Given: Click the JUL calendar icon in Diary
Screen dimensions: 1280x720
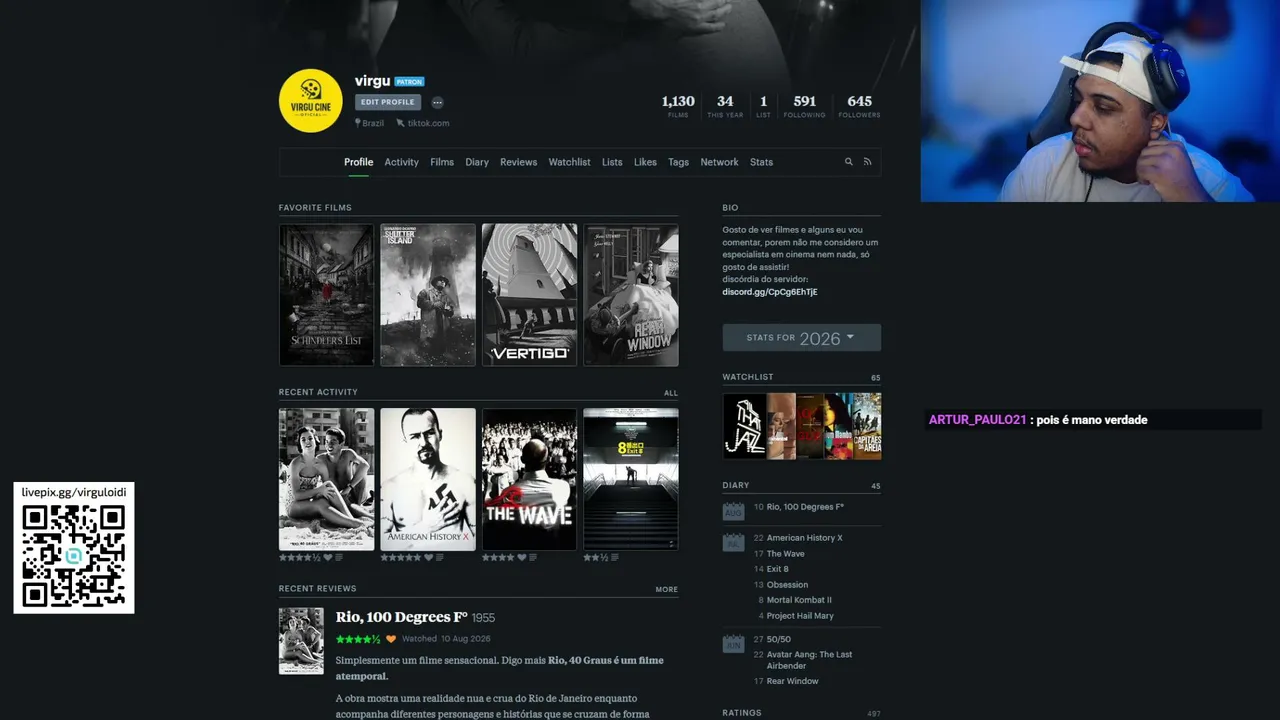Looking at the screenshot, I should (x=734, y=542).
